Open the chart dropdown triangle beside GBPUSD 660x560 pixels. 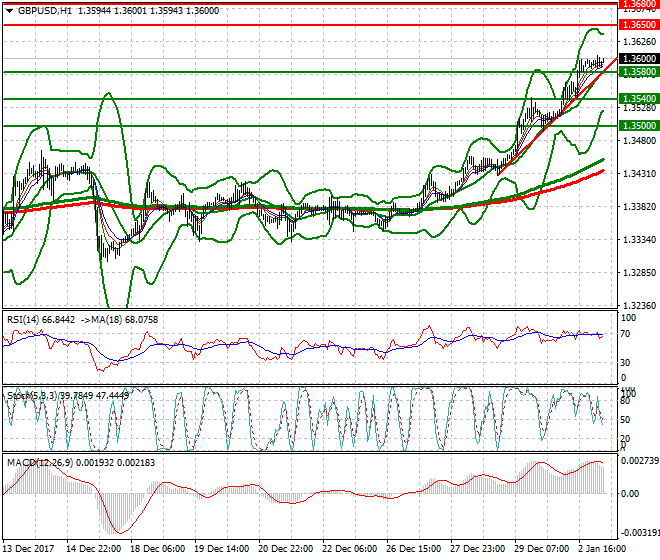(9, 11)
